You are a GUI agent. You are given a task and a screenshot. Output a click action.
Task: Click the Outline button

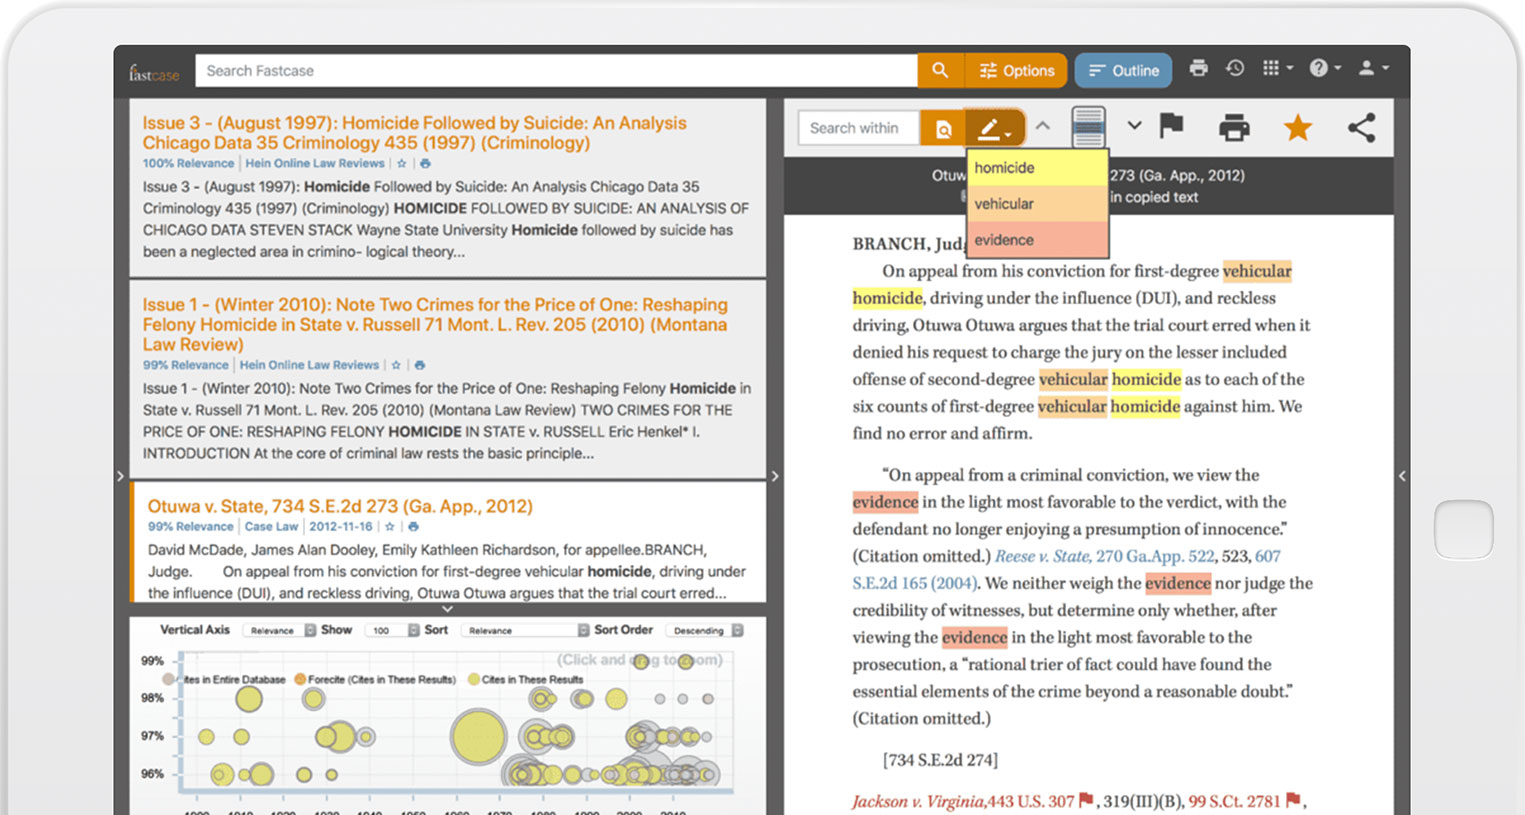point(1123,71)
